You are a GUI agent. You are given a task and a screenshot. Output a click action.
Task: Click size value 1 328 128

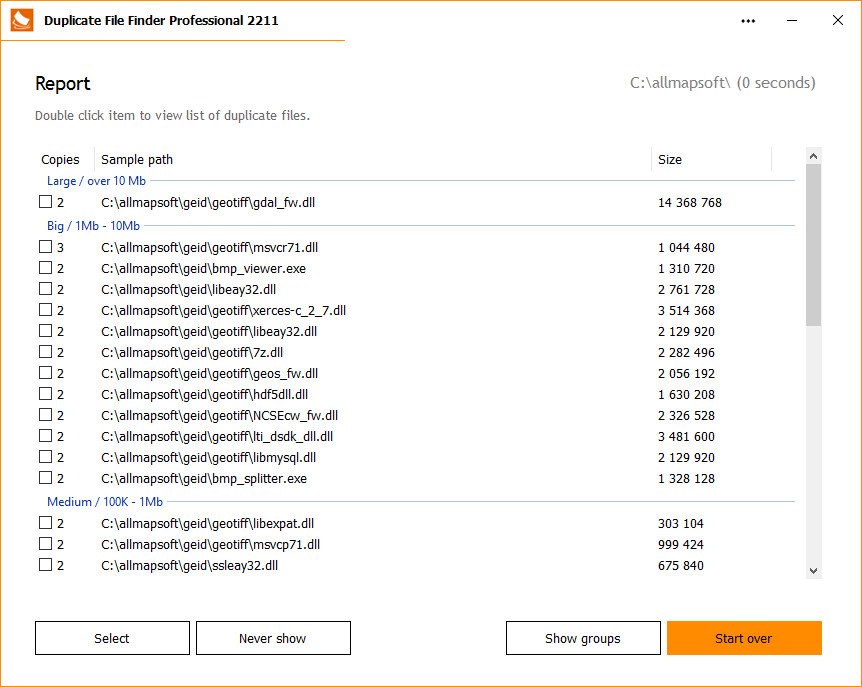coord(687,478)
